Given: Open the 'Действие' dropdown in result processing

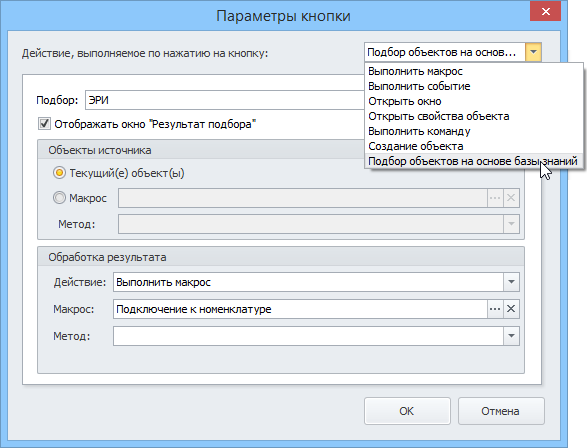Looking at the screenshot, I should coord(511,282).
